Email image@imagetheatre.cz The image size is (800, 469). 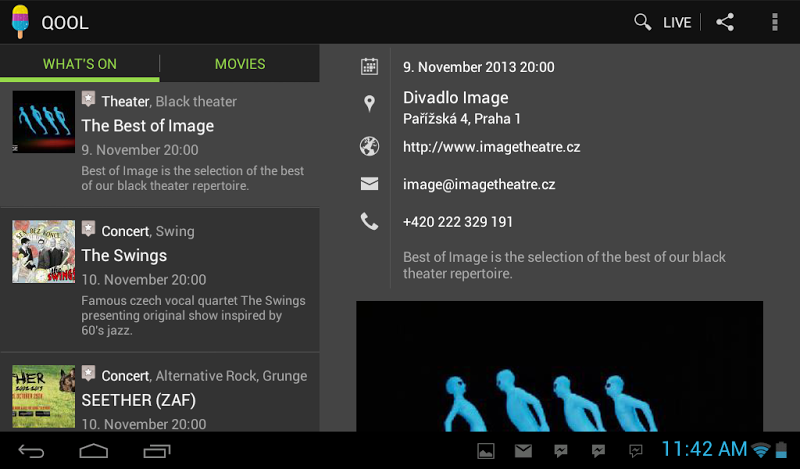[479, 185]
